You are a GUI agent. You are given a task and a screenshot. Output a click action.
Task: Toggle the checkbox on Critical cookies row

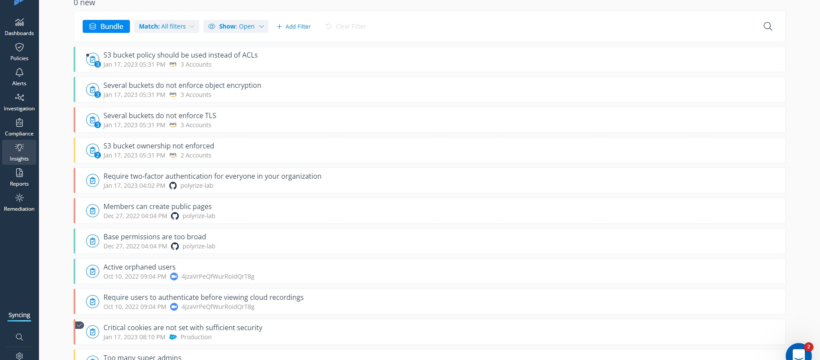(79, 325)
